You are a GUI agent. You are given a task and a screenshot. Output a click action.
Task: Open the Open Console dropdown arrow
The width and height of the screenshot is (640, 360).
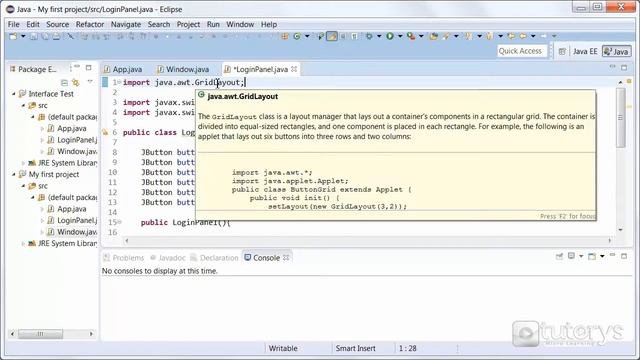coord(602,256)
